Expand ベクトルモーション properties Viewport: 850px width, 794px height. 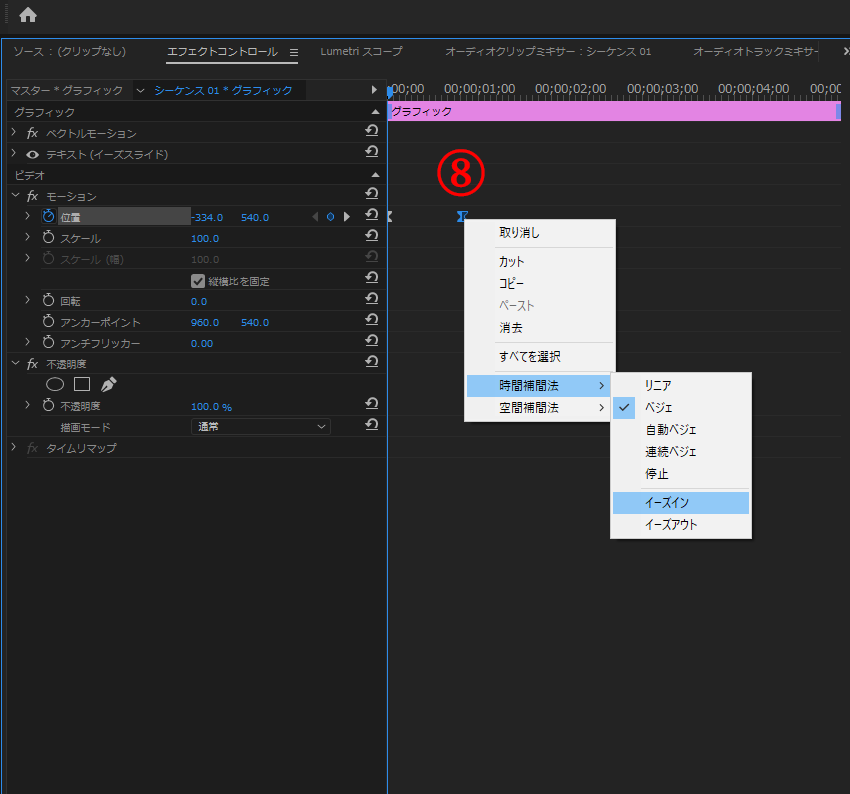click(x=14, y=132)
